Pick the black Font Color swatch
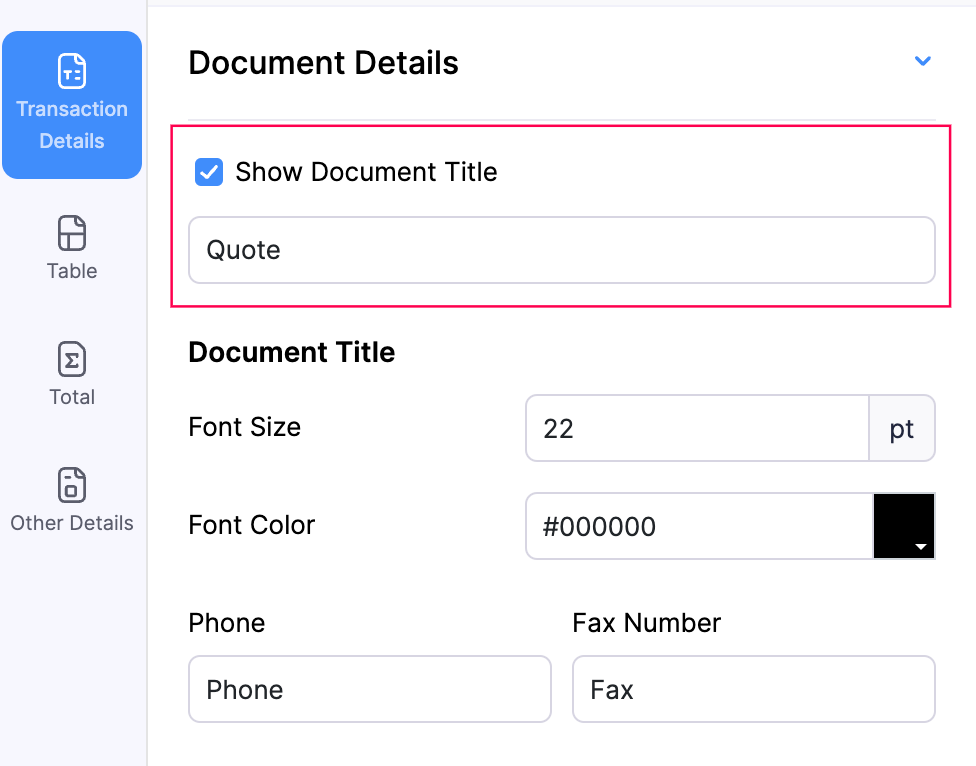Viewport: 976px width, 766px height. pos(904,526)
